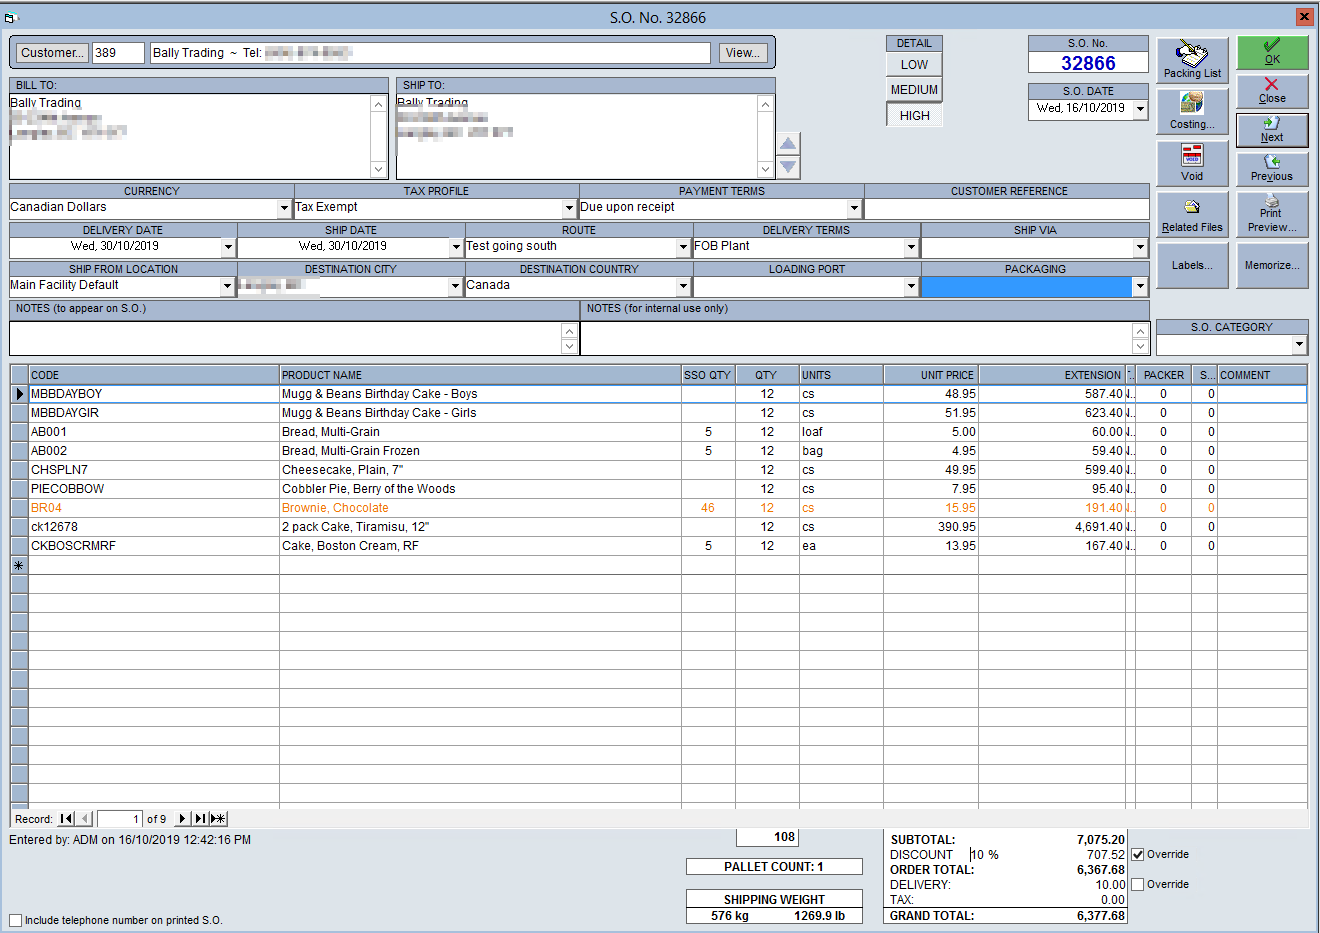Go to previous record in navigator
1320x933 pixels.
click(x=85, y=819)
